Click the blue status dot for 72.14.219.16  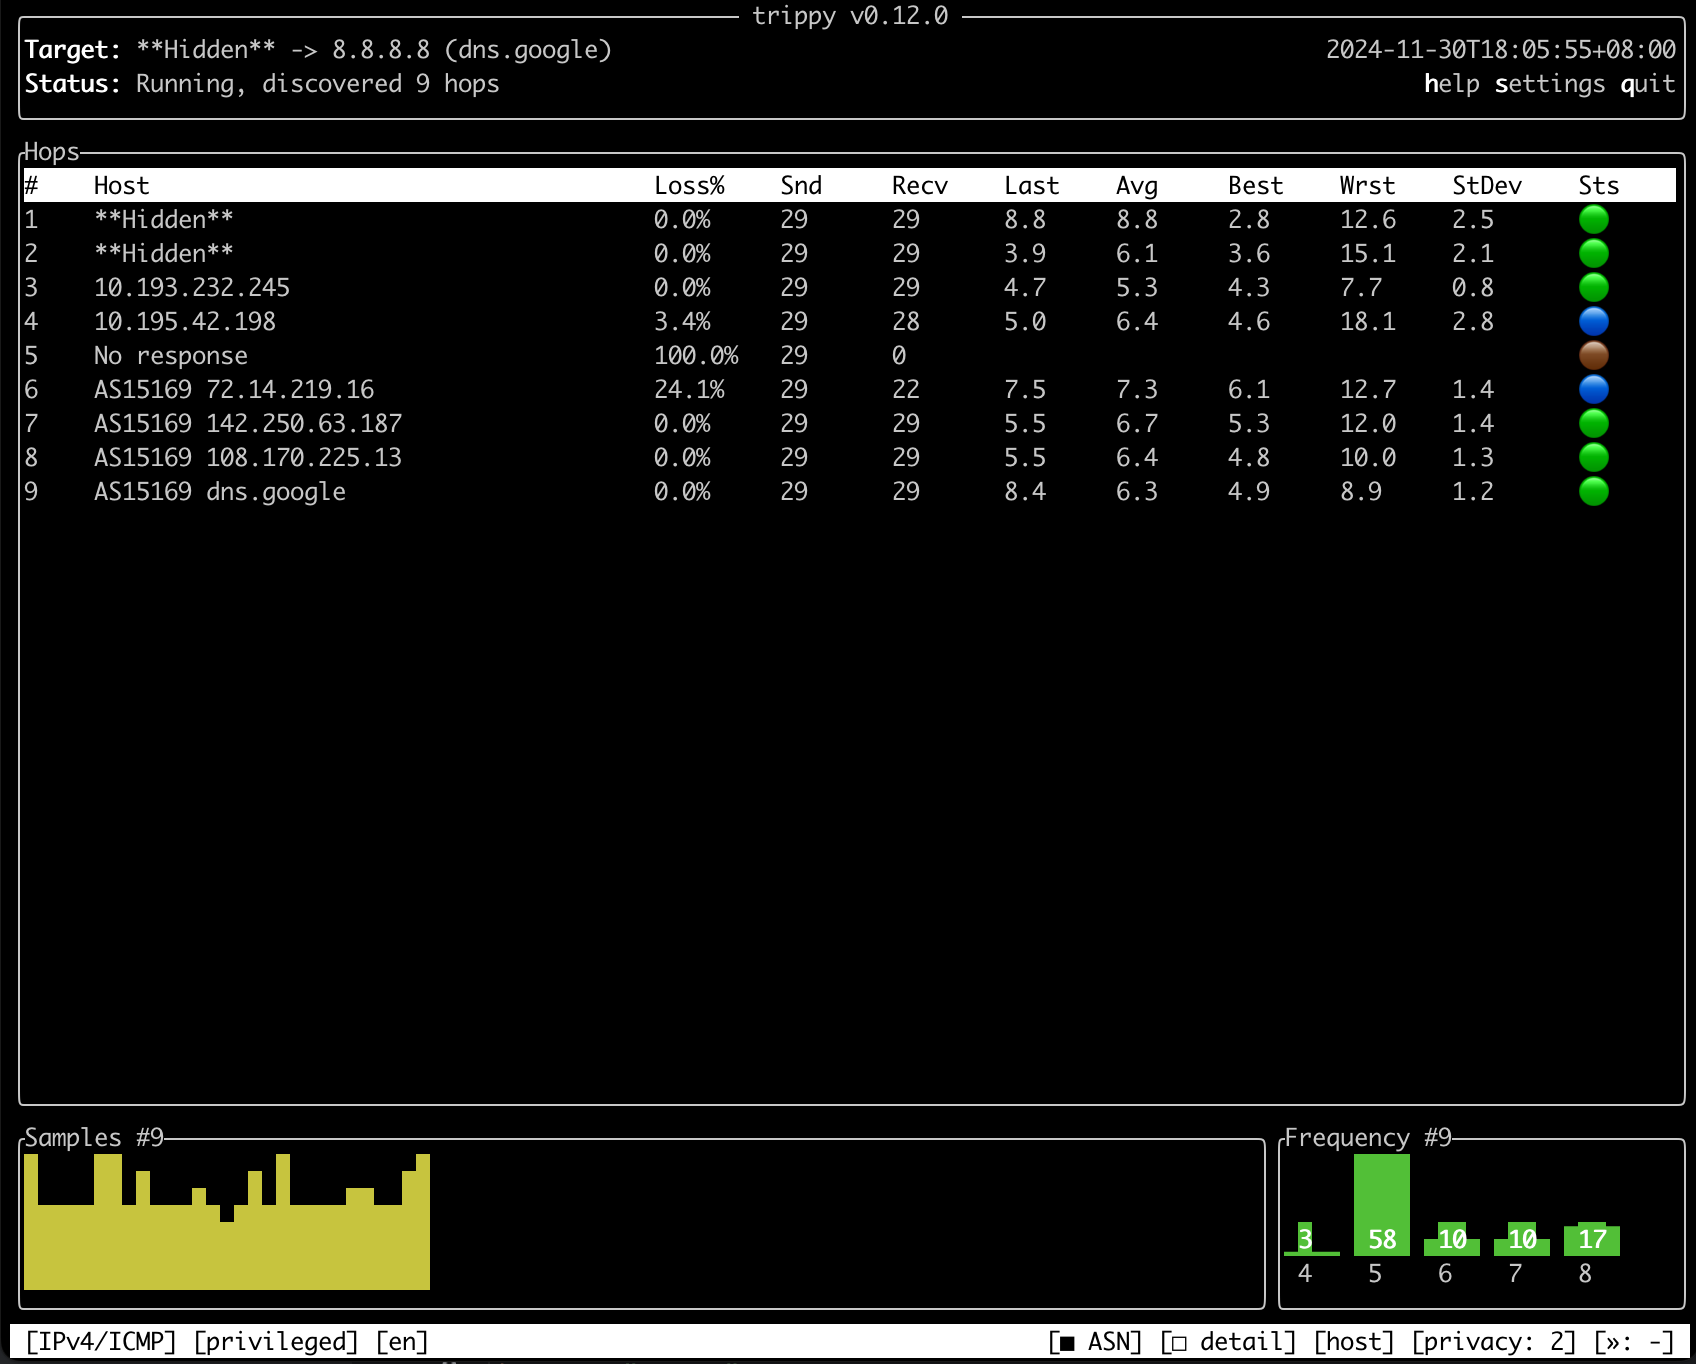(1593, 389)
